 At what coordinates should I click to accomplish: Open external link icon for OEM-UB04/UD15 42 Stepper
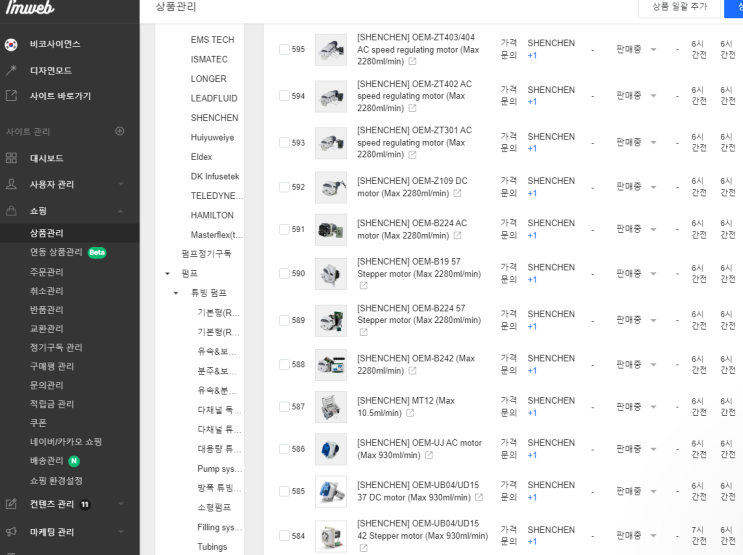363,548
